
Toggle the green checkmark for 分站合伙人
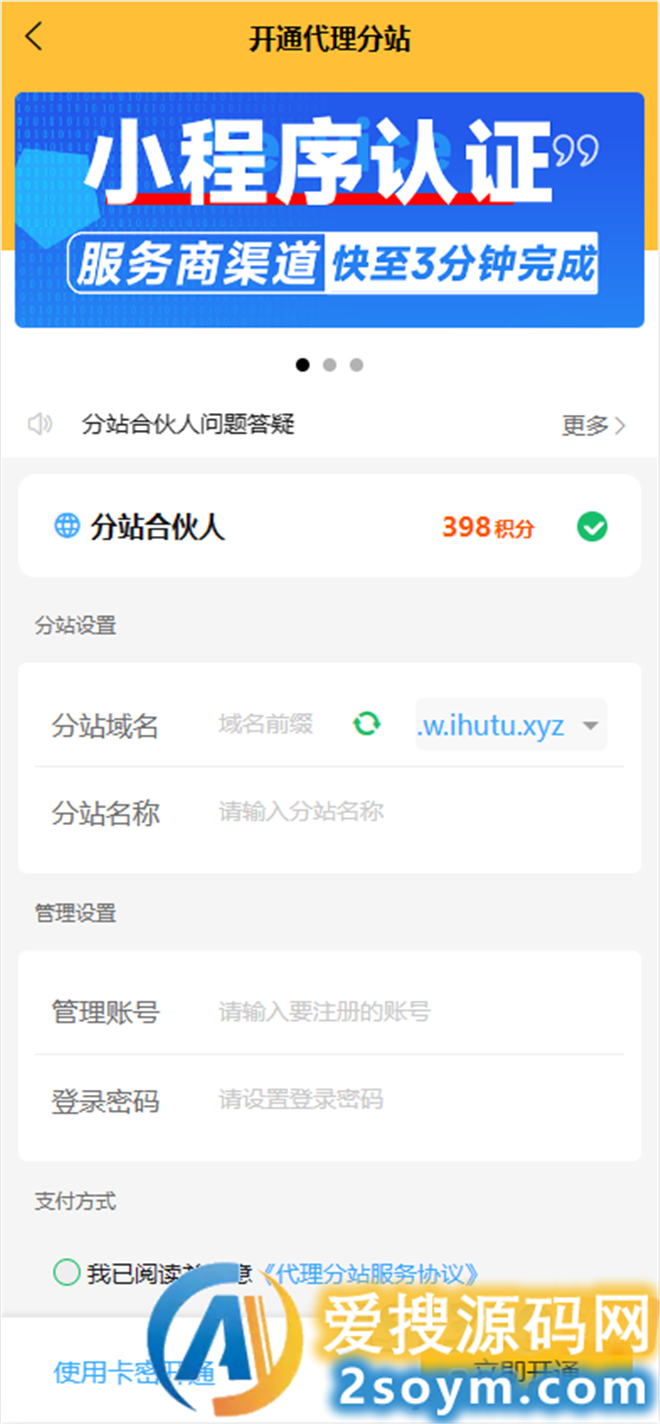(592, 527)
